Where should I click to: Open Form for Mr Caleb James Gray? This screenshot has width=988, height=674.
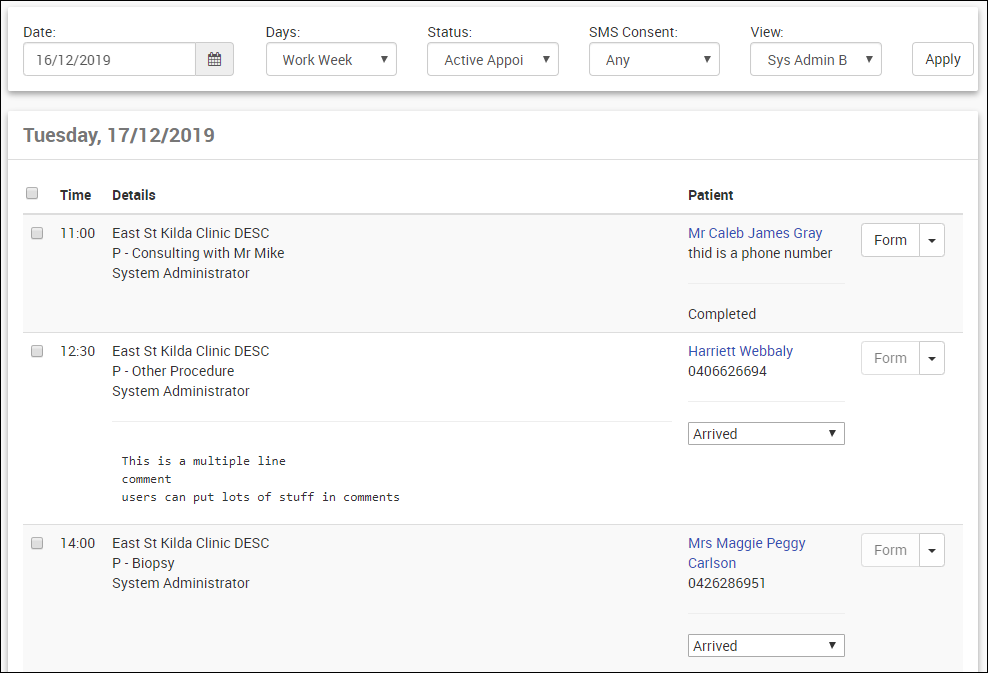click(890, 240)
